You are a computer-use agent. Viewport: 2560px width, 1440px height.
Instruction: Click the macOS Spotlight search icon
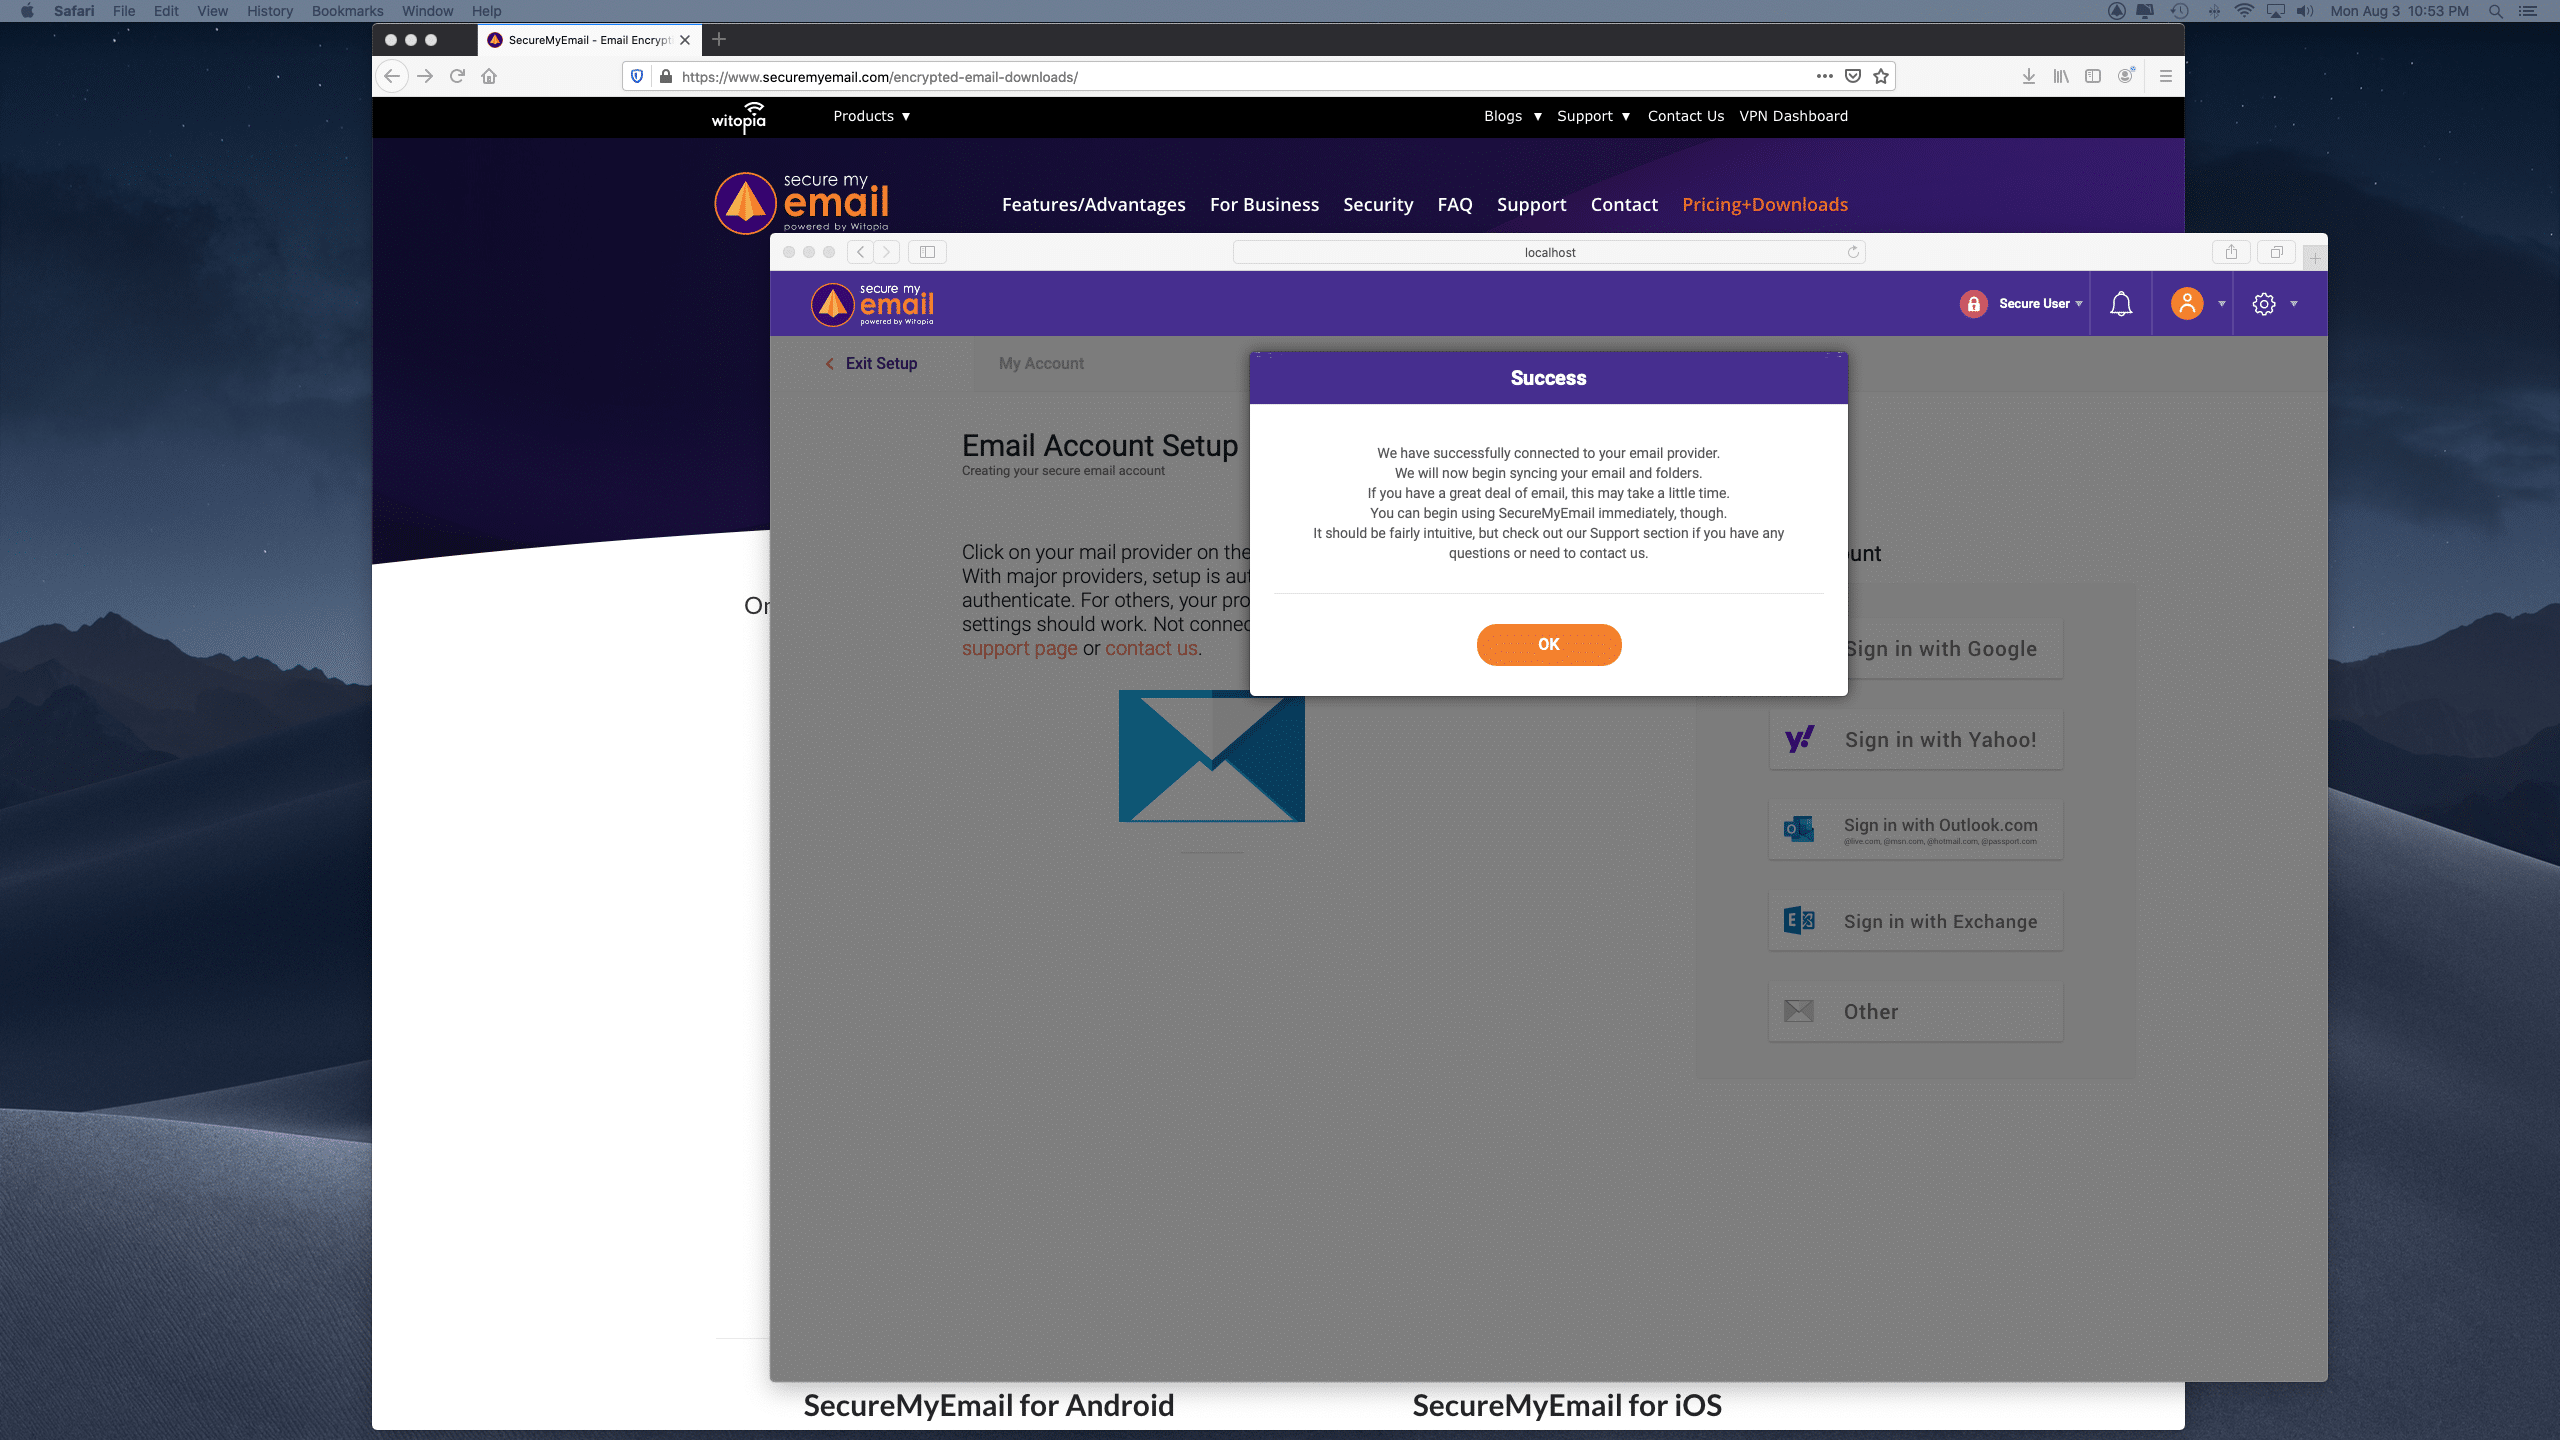pos(2496,11)
